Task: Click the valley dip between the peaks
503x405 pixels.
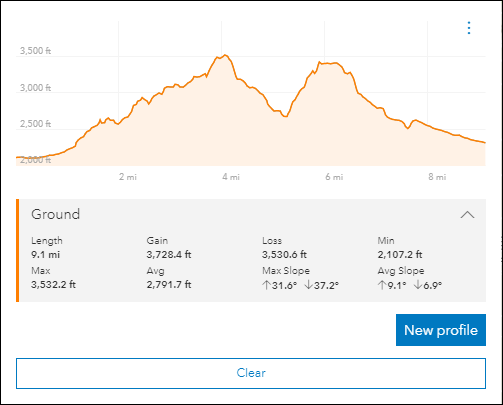Action: point(285,116)
